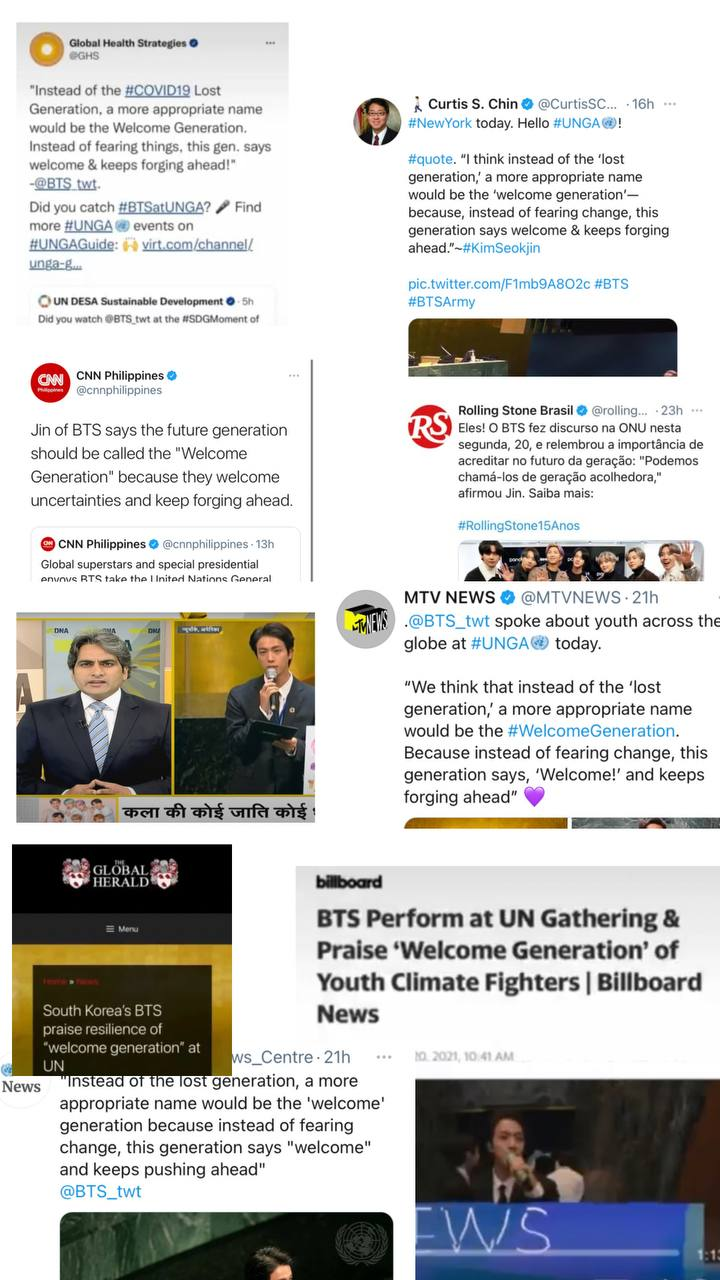Open Billboard headline about BTS at UN
Screen dimensions: 720x1280
(x=509, y=965)
